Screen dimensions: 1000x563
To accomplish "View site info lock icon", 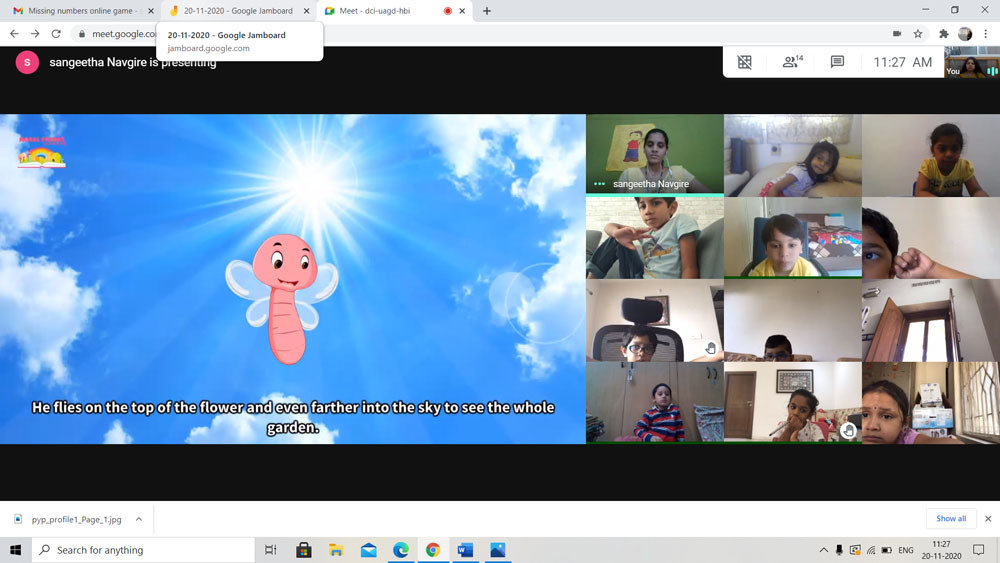I will click(82, 34).
